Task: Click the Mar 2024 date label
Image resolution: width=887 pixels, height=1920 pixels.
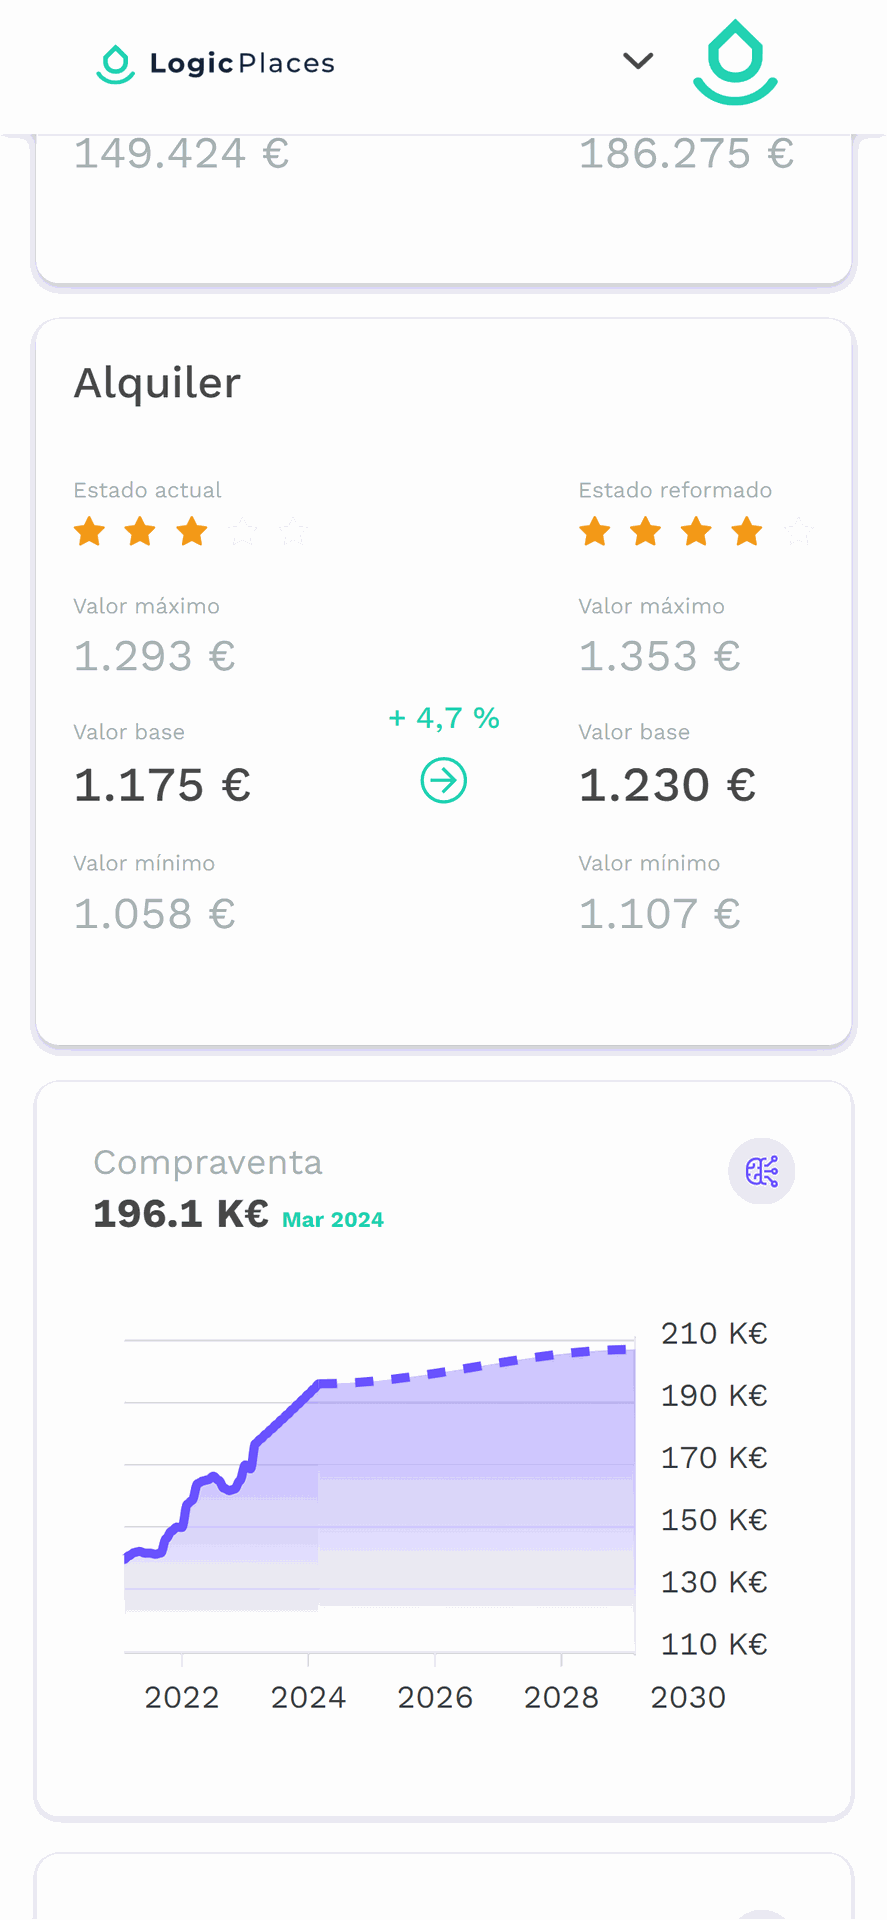Action: click(x=333, y=1220)
